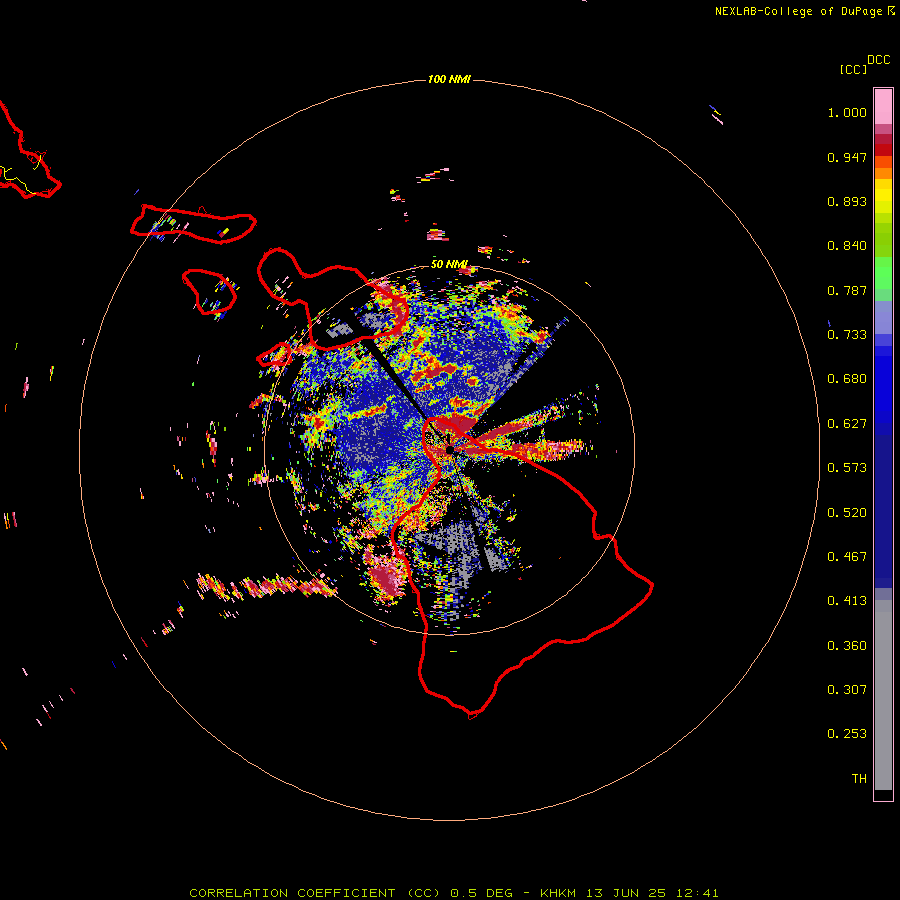Click the 0.467 color scale label
This screenshot has height=900, width=900.
(x=847, y=557)
